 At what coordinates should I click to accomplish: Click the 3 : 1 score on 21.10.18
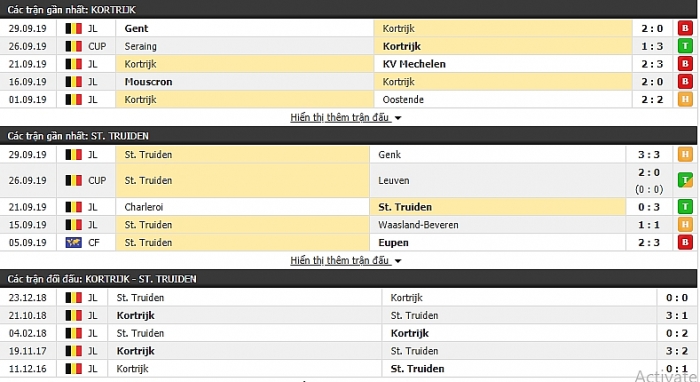pyautogui.click(x=677, y=316)
